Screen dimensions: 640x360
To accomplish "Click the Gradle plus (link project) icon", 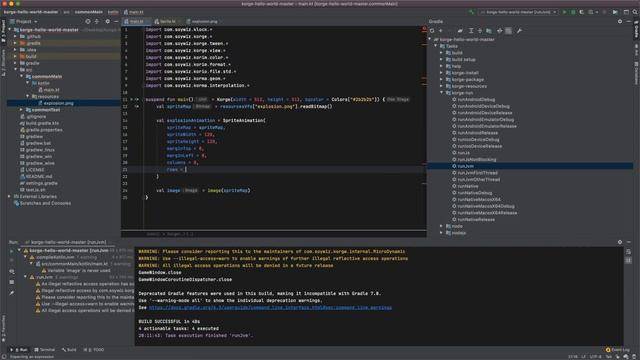I will pos(441,31).
